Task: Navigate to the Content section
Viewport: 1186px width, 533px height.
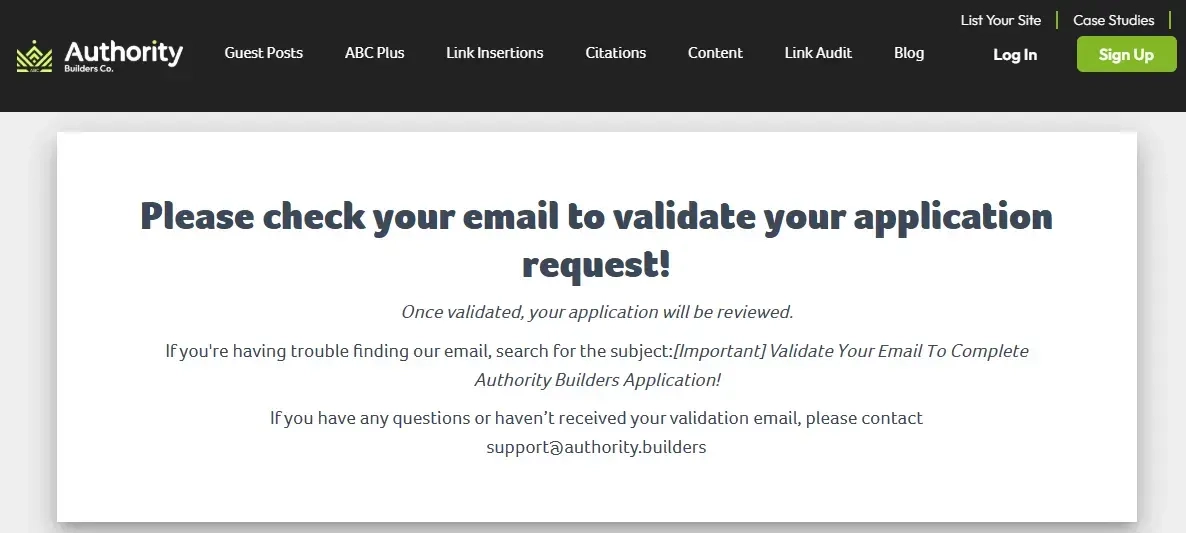Action: tap(715, 53)
